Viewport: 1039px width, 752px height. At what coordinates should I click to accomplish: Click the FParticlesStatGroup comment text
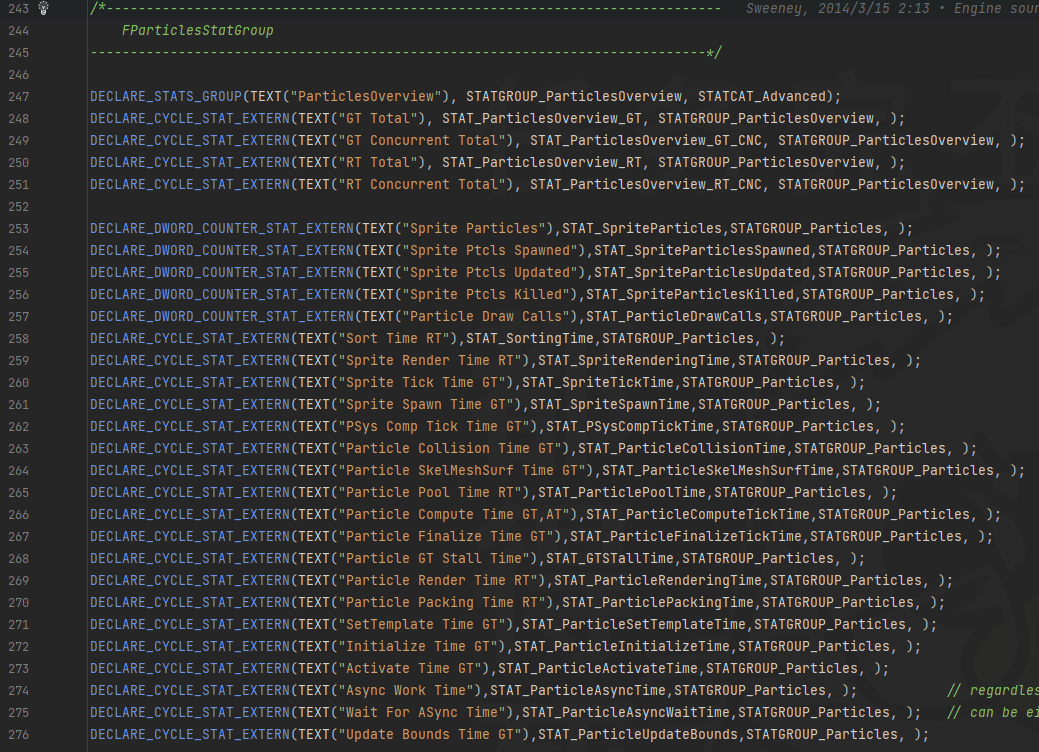pyautogui.click(x=197, y=30)
